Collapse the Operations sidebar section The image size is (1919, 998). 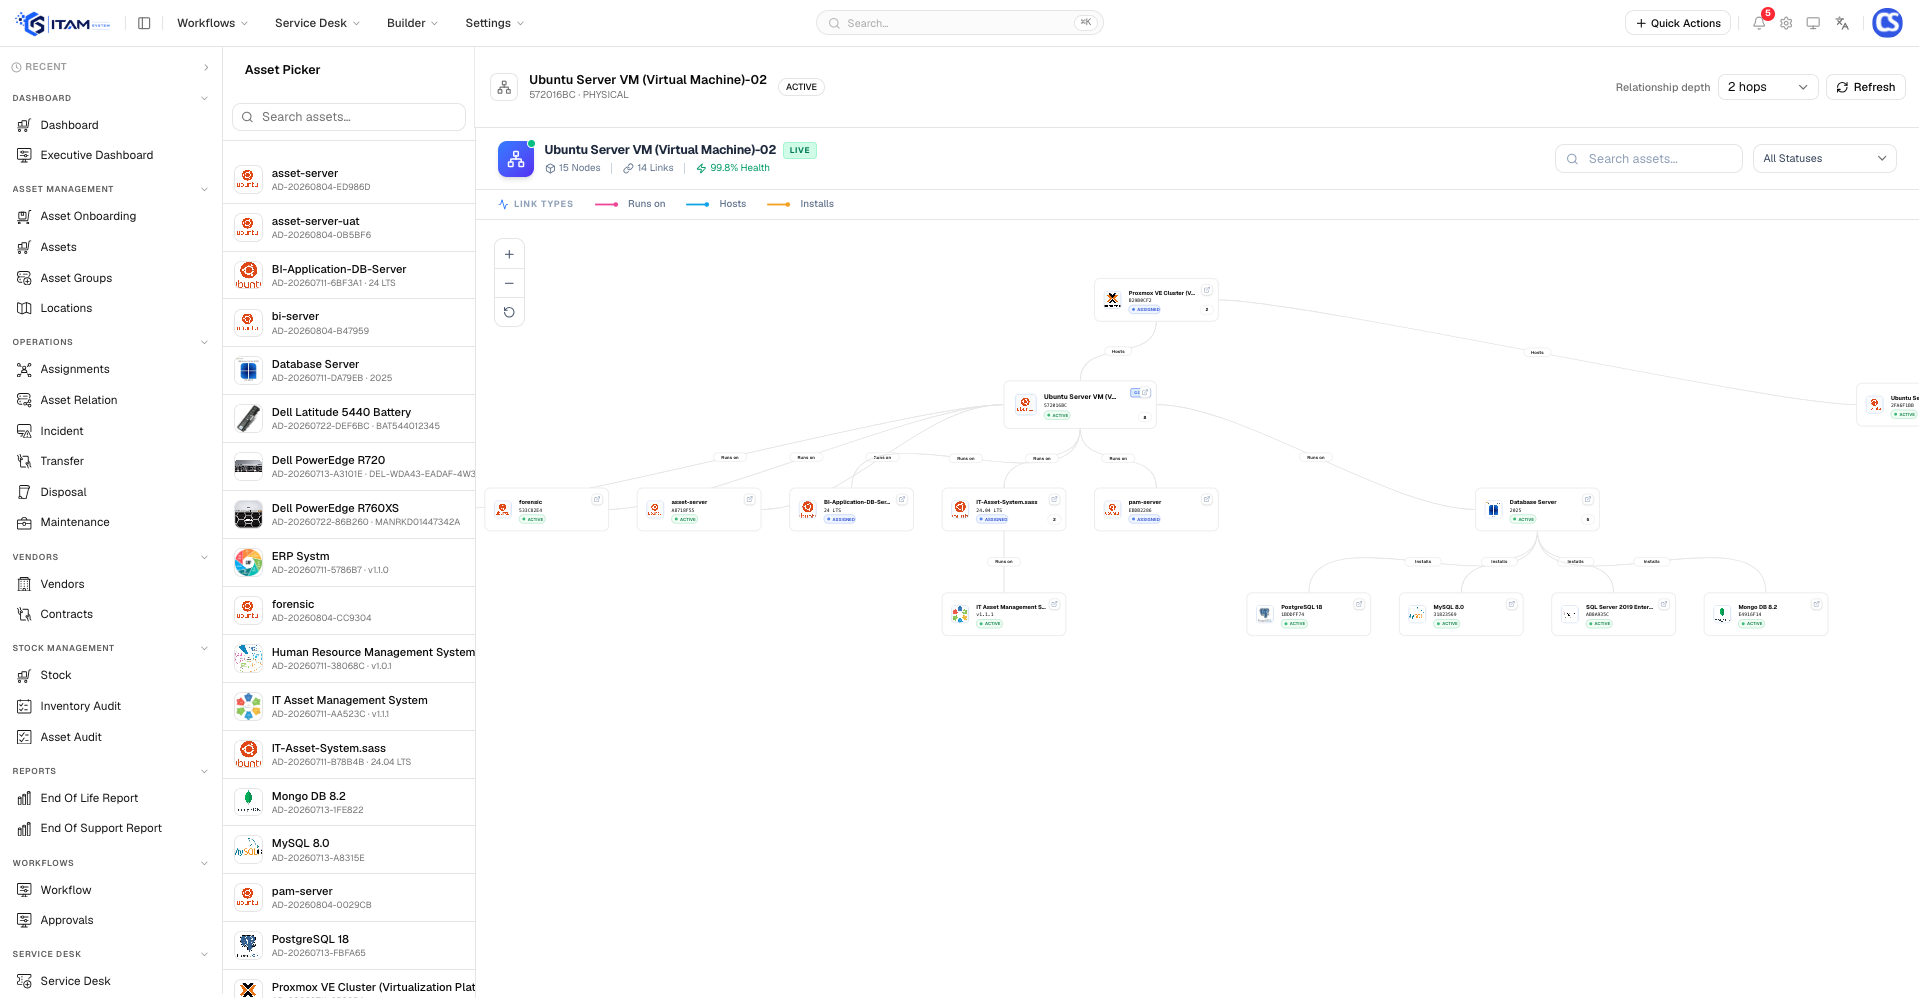pos(204,342)
